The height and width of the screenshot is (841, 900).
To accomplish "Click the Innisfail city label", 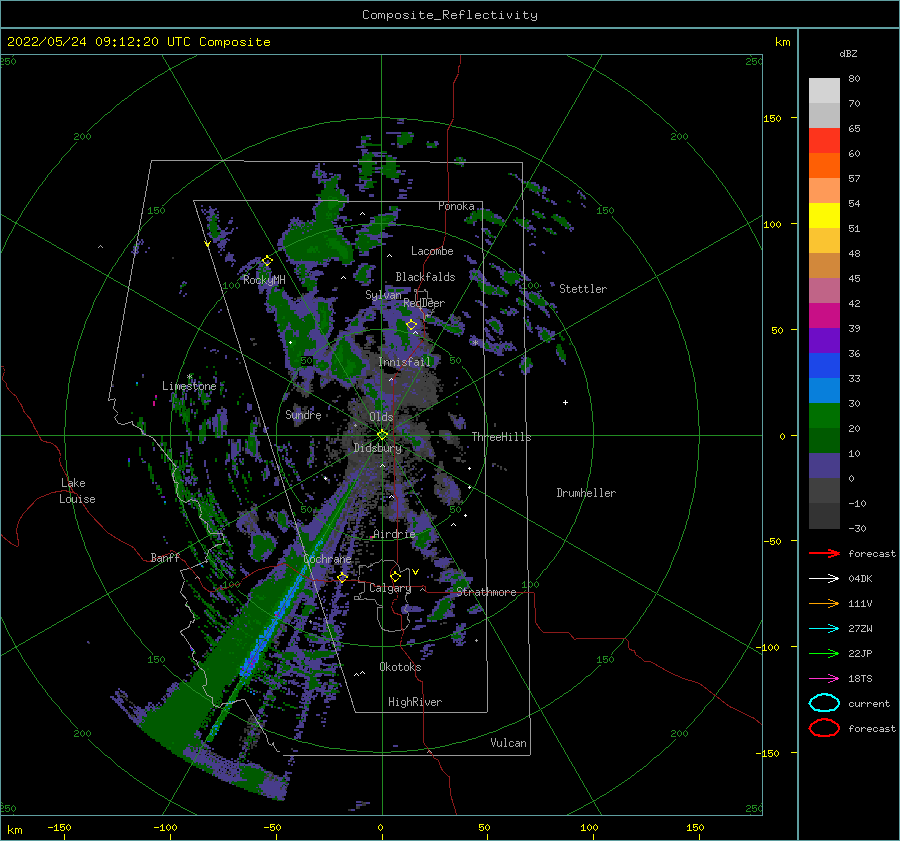I will coord(404,362).
